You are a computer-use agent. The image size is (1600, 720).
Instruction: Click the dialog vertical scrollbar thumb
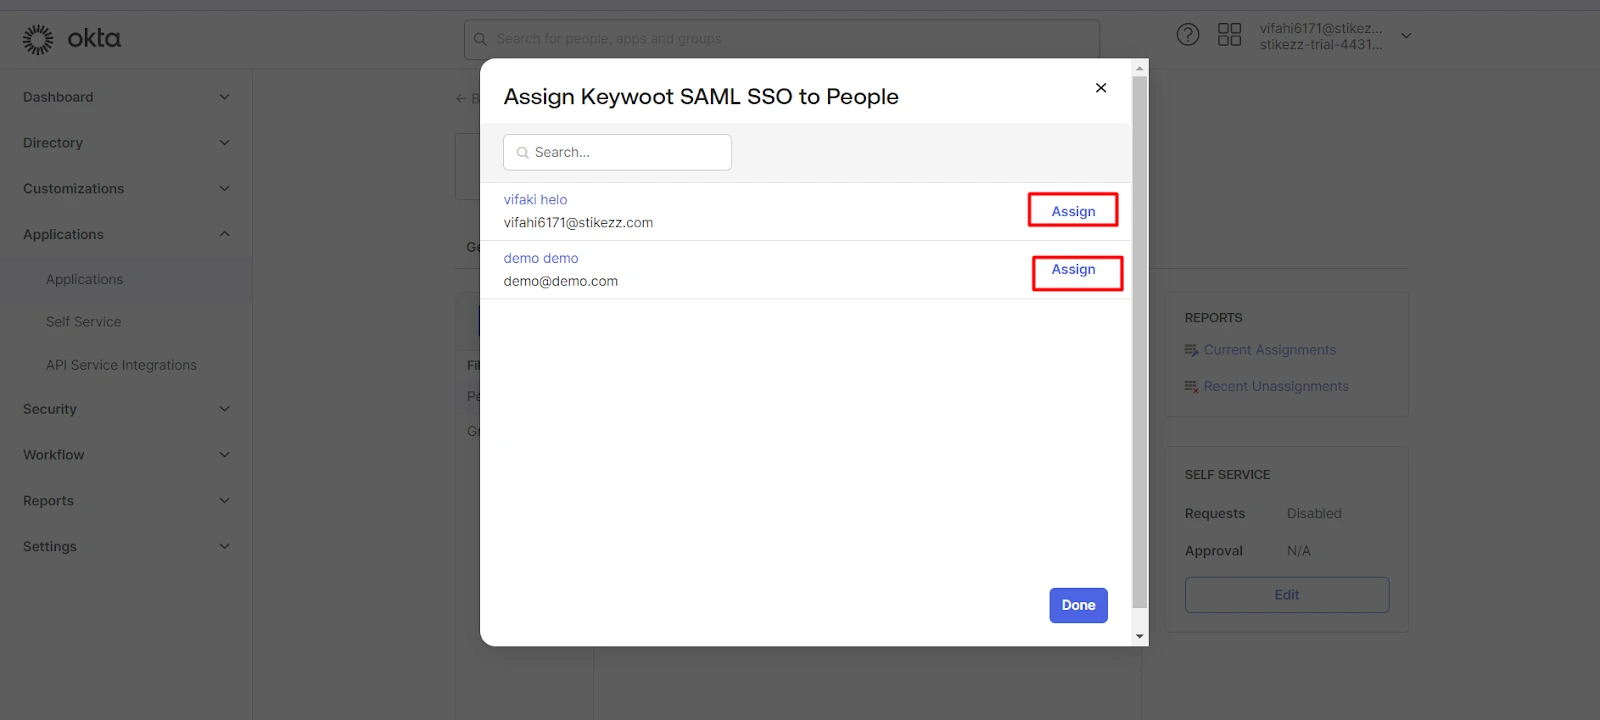pyautogui.click(x=1139, y=342)
